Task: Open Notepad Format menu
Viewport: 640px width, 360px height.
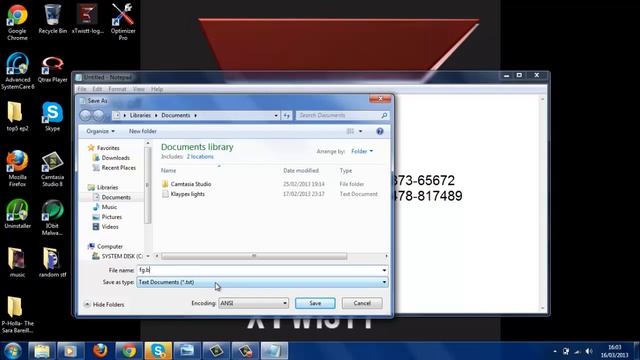Action: coord(117,89)
